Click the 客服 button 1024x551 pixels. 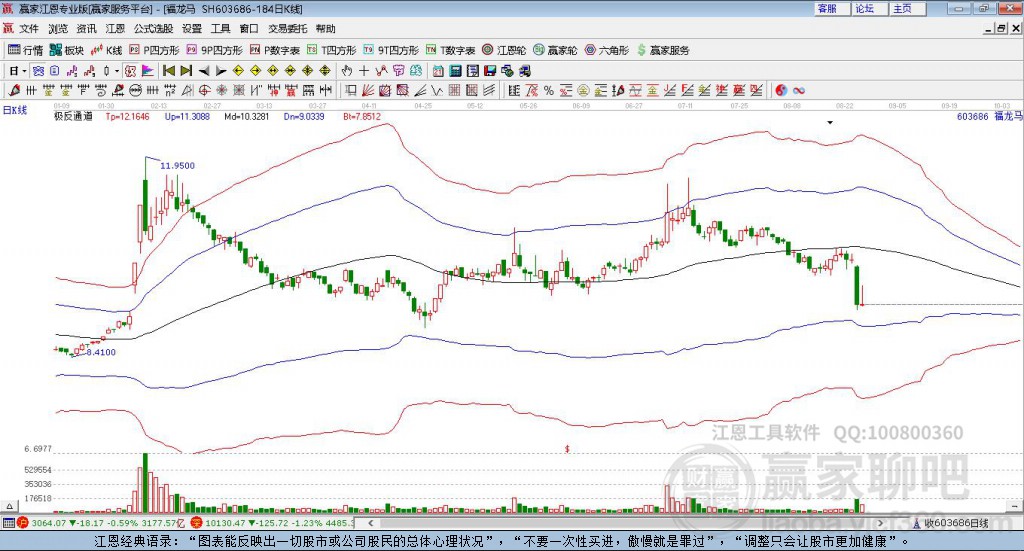(x=831, y=8)
